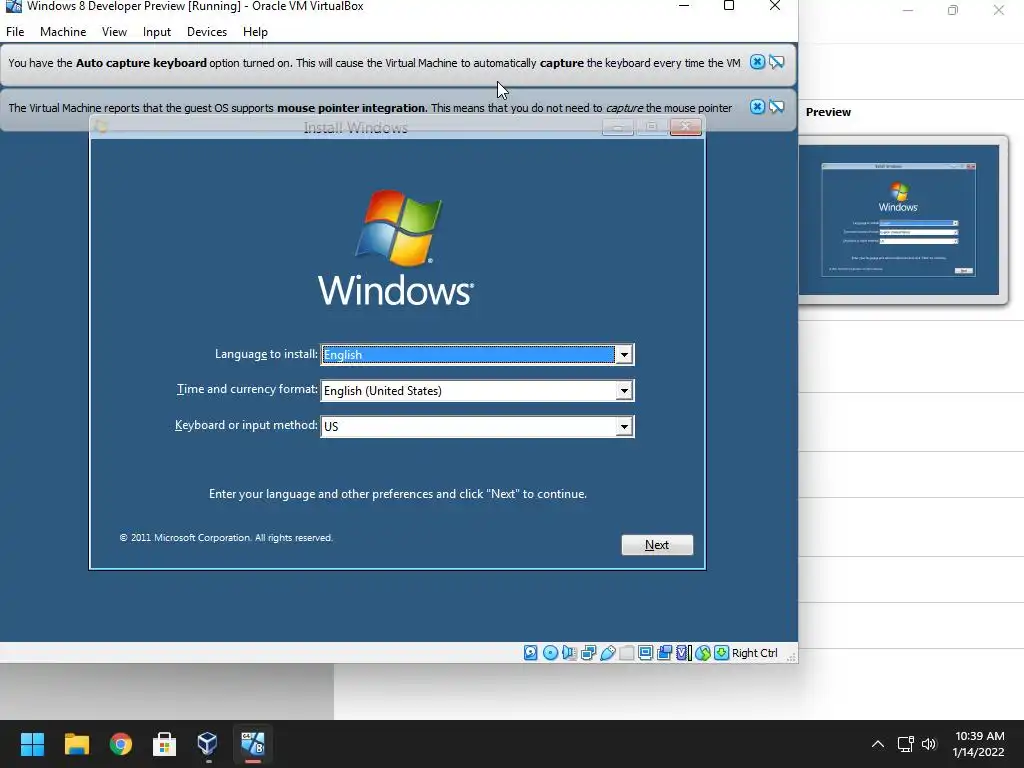This screenshot has width=1024, height=768.
Task: Open Microsoft Store from the taskbar
Action: click(165, 744)
